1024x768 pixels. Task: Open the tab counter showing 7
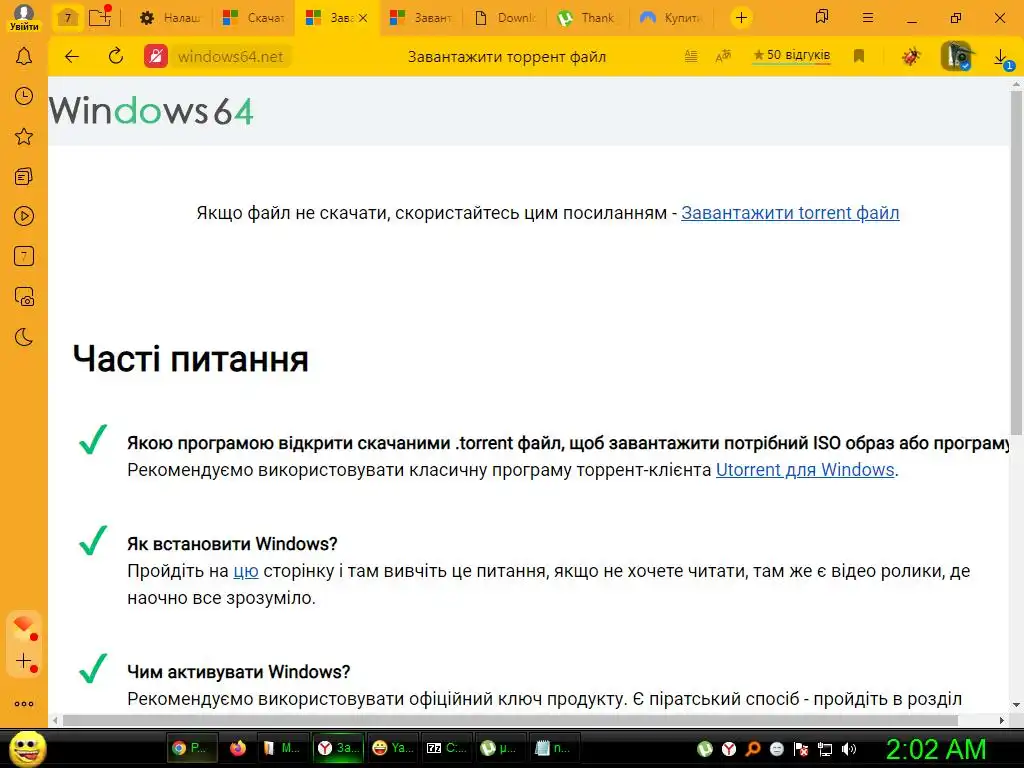[67, 18]
